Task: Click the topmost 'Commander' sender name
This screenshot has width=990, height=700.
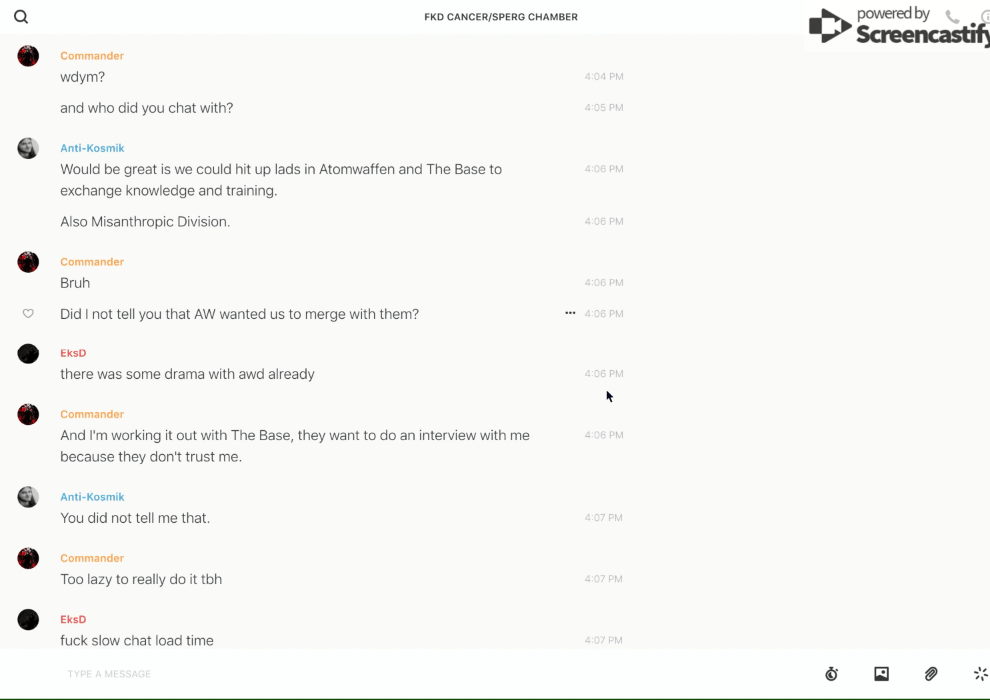Action: [x=92, y=56]
